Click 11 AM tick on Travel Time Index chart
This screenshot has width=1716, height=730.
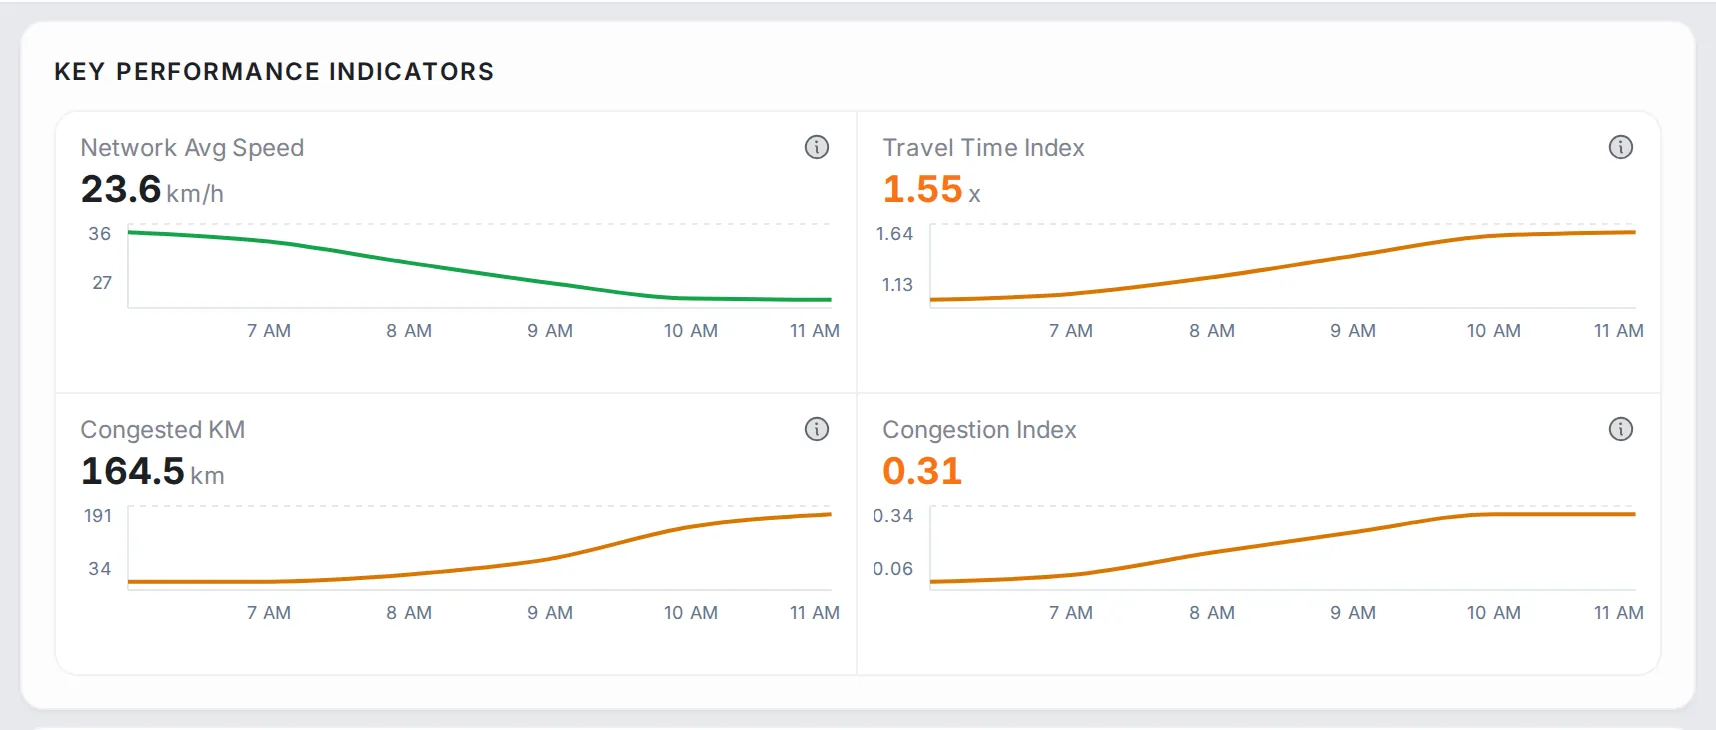click(x=1619, y=331)
